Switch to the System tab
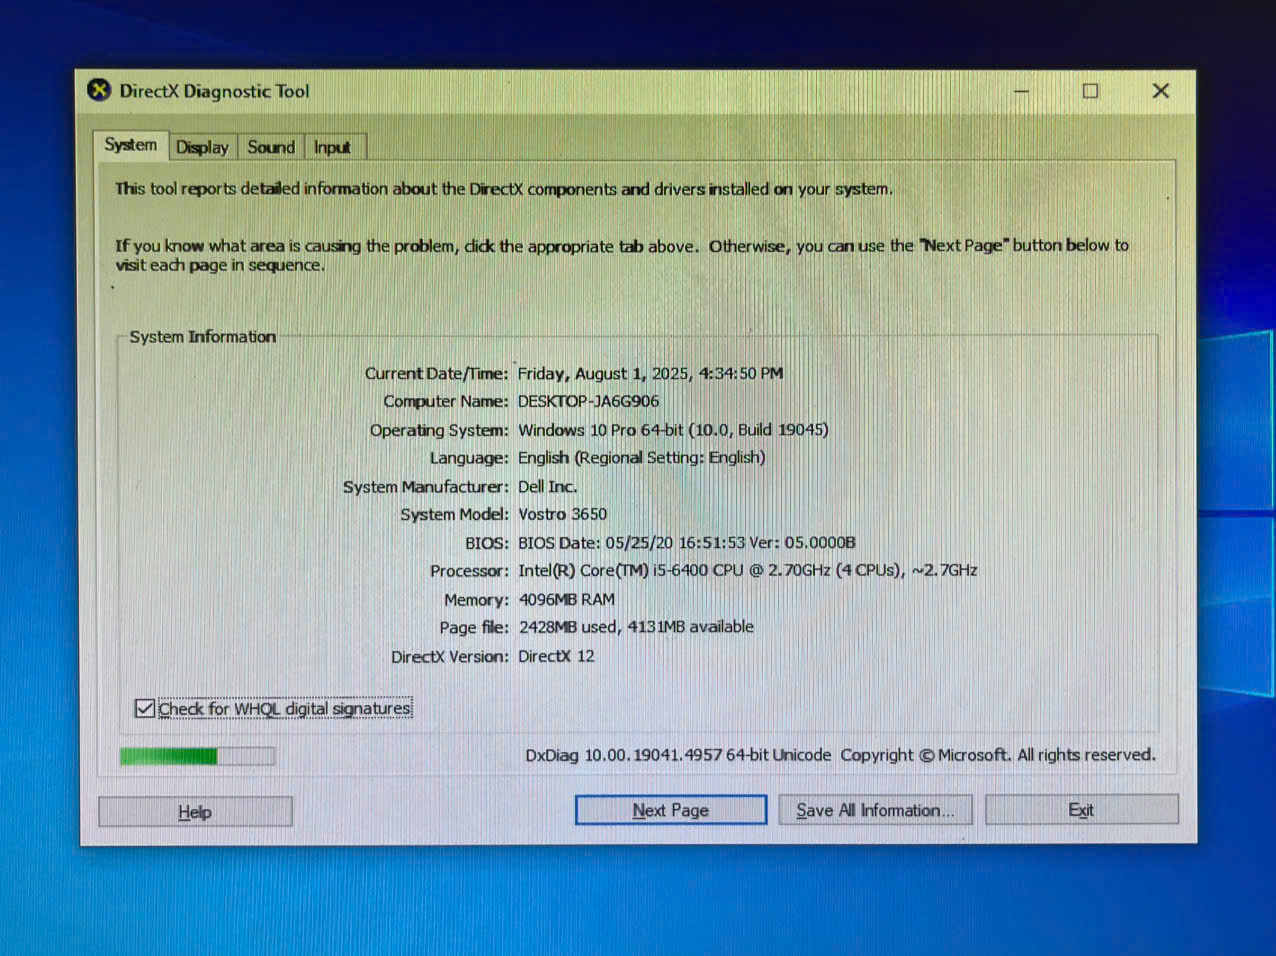Screen dimensions: 1276x956 click(131, 145)
